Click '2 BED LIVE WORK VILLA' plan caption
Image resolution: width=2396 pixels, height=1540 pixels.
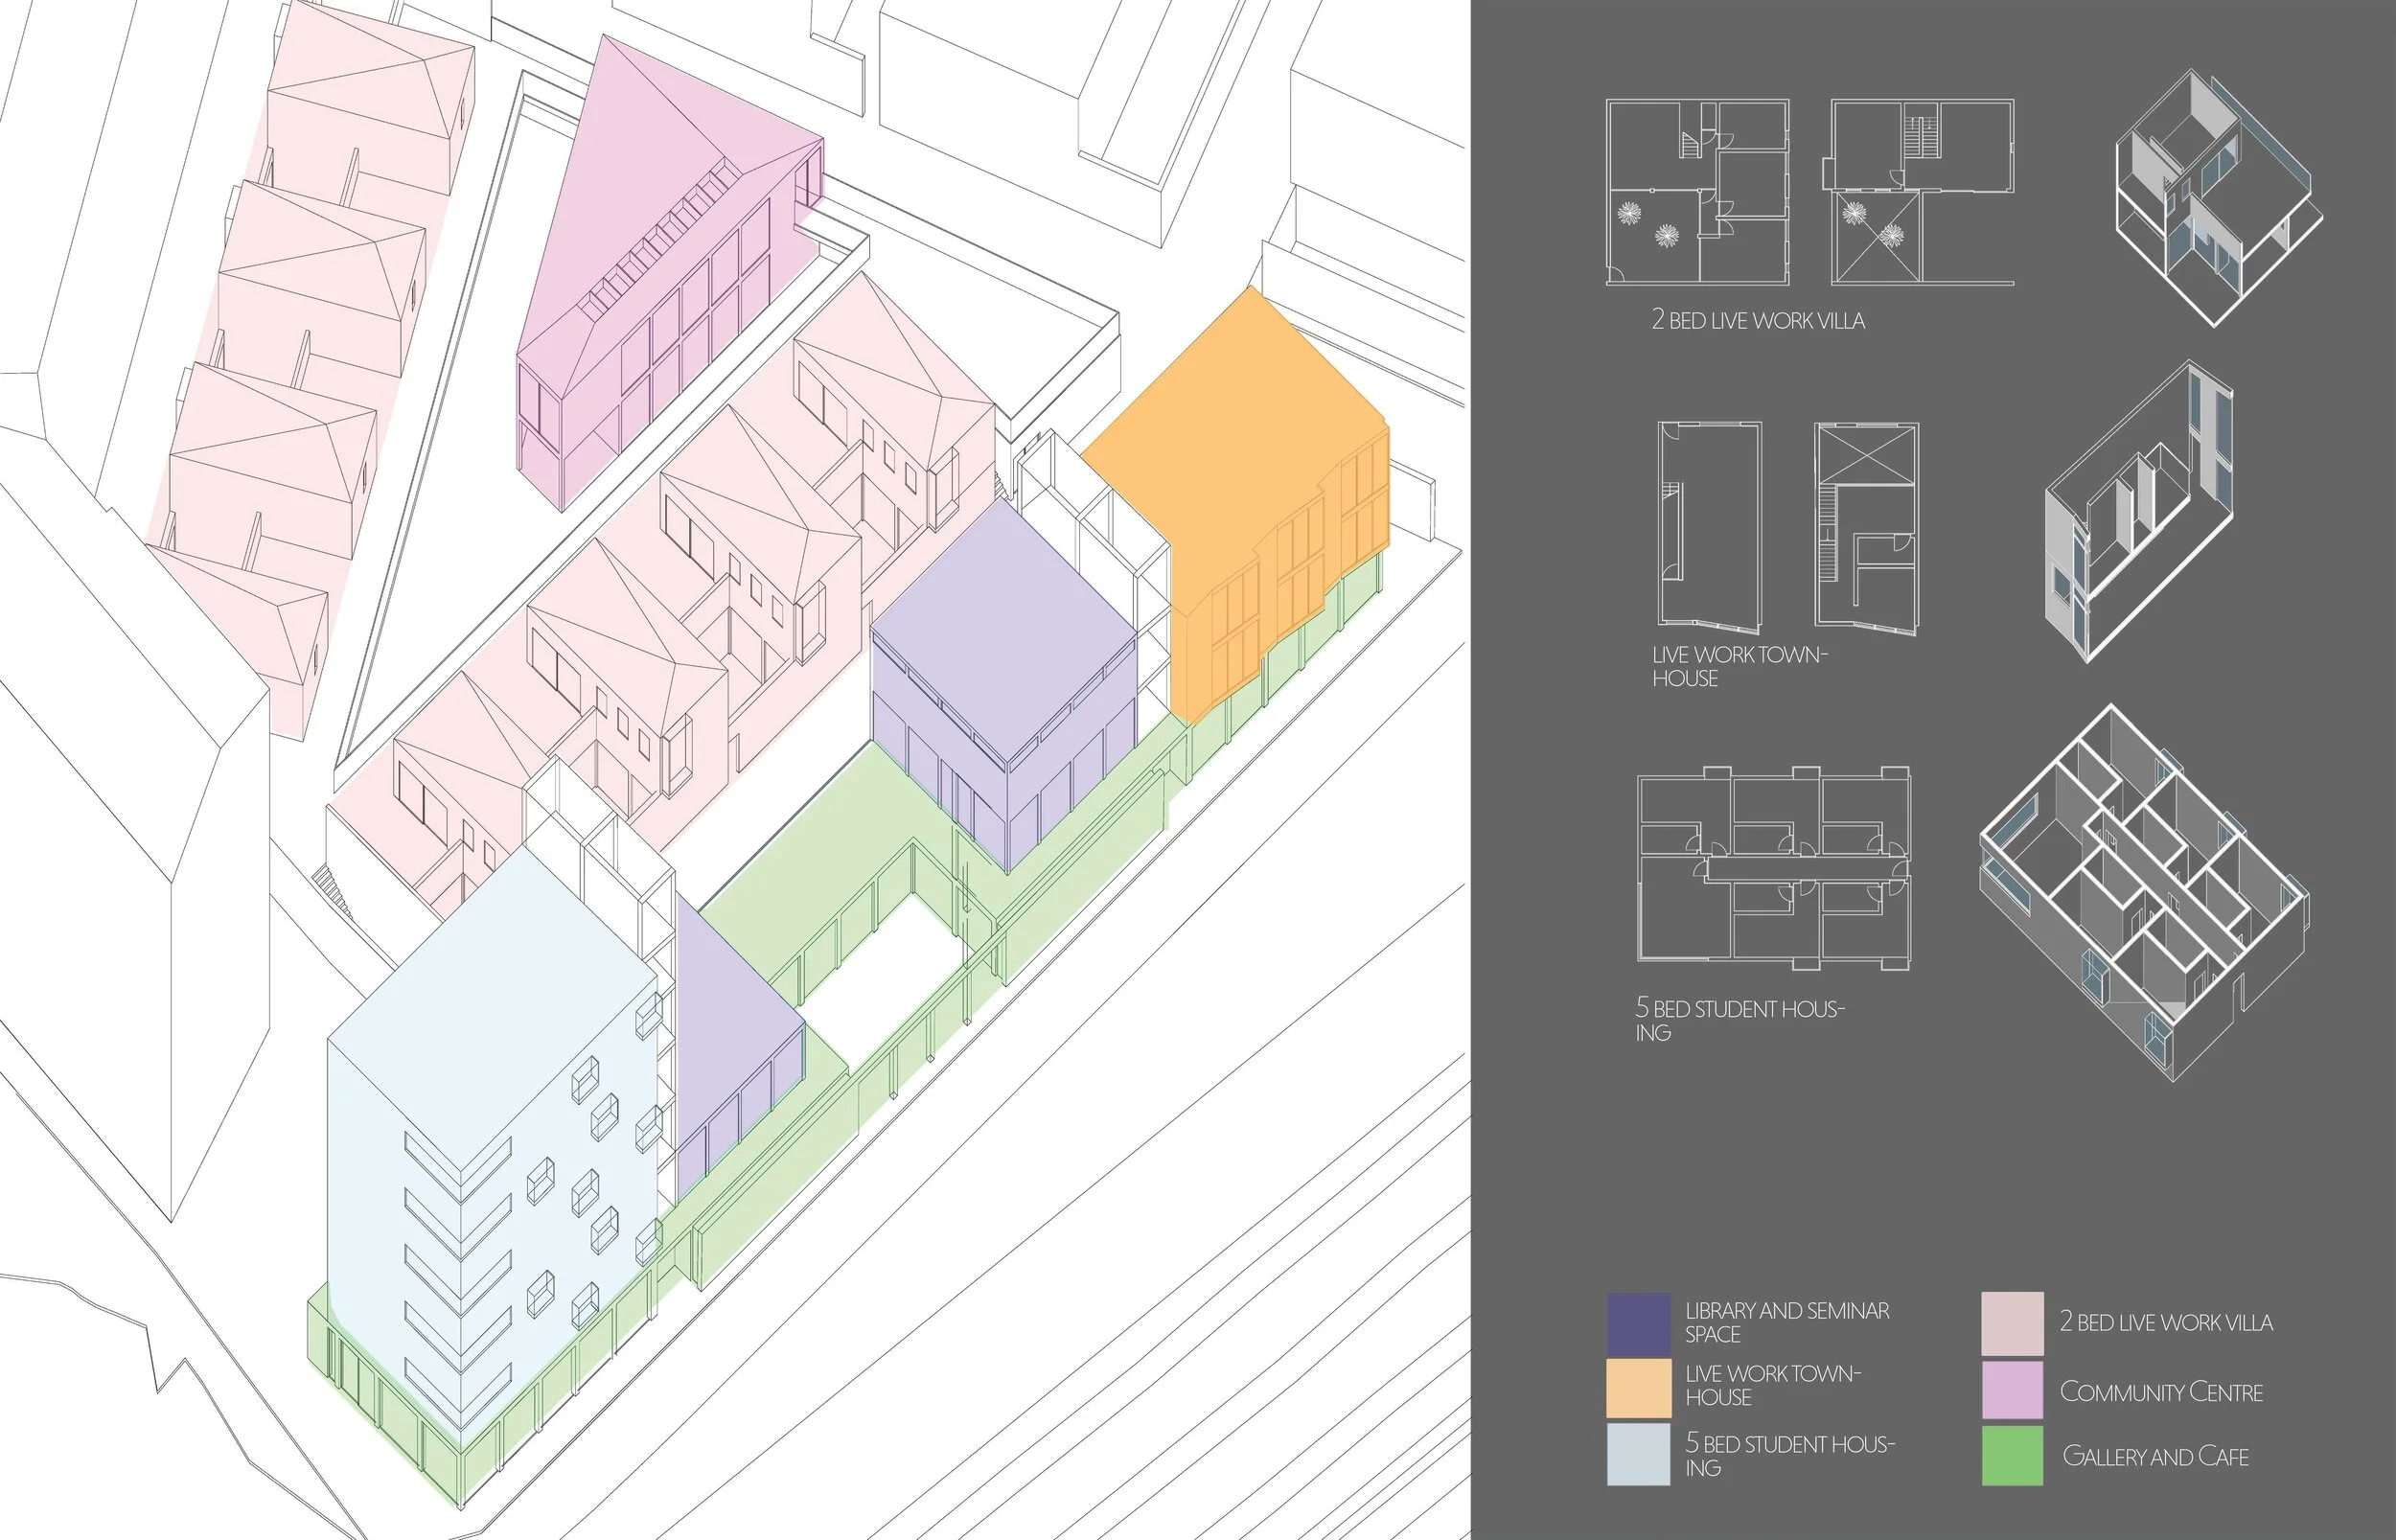click(x=1758, y=320)
